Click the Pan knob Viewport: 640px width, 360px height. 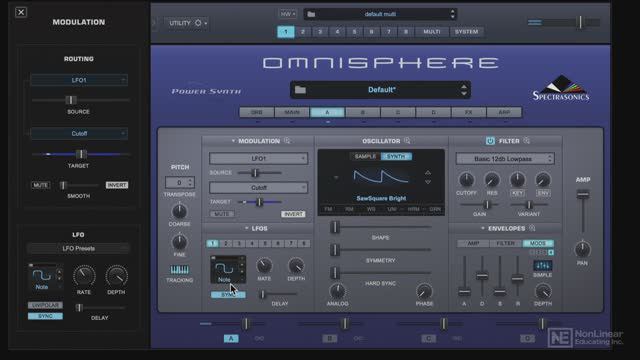click(x=582, y=249)
